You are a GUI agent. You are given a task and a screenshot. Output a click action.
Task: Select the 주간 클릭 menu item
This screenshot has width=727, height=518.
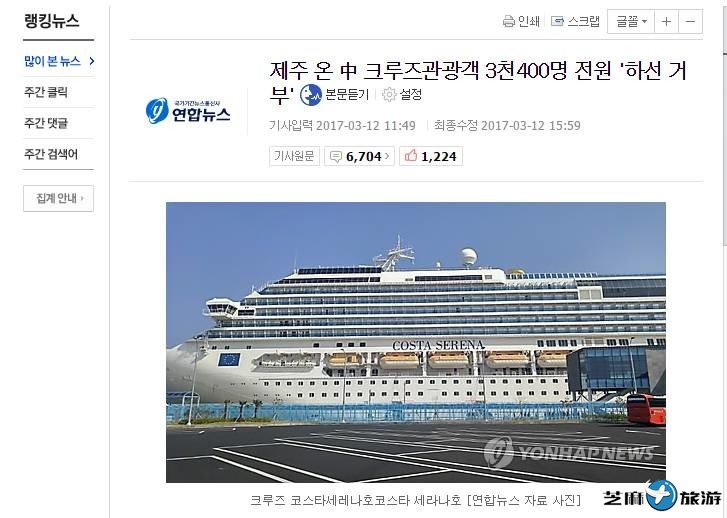tap(45, 92)
